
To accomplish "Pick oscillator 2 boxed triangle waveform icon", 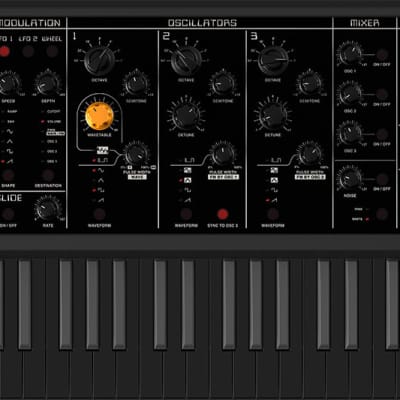I will (187, 180).
